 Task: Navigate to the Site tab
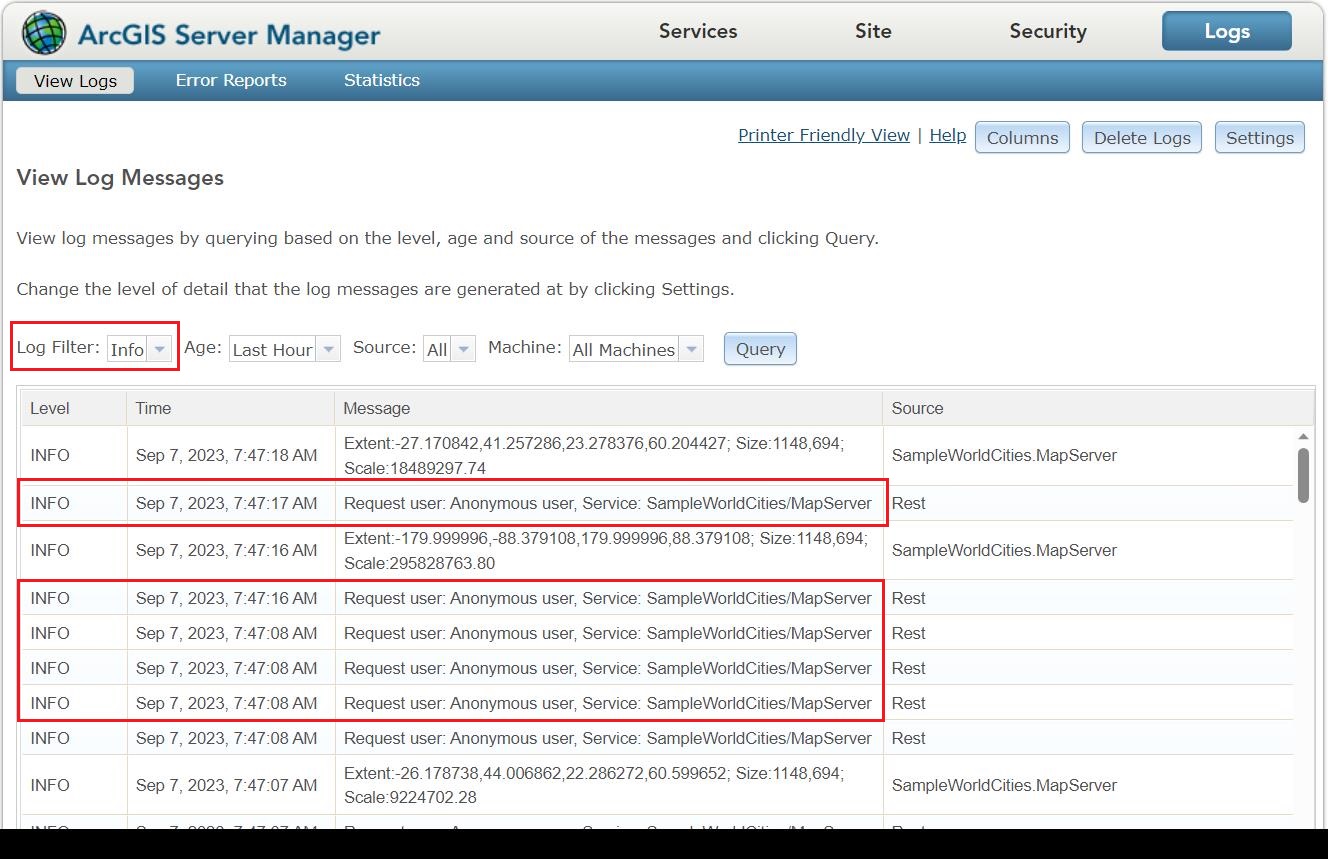click(x=872, y=31)
